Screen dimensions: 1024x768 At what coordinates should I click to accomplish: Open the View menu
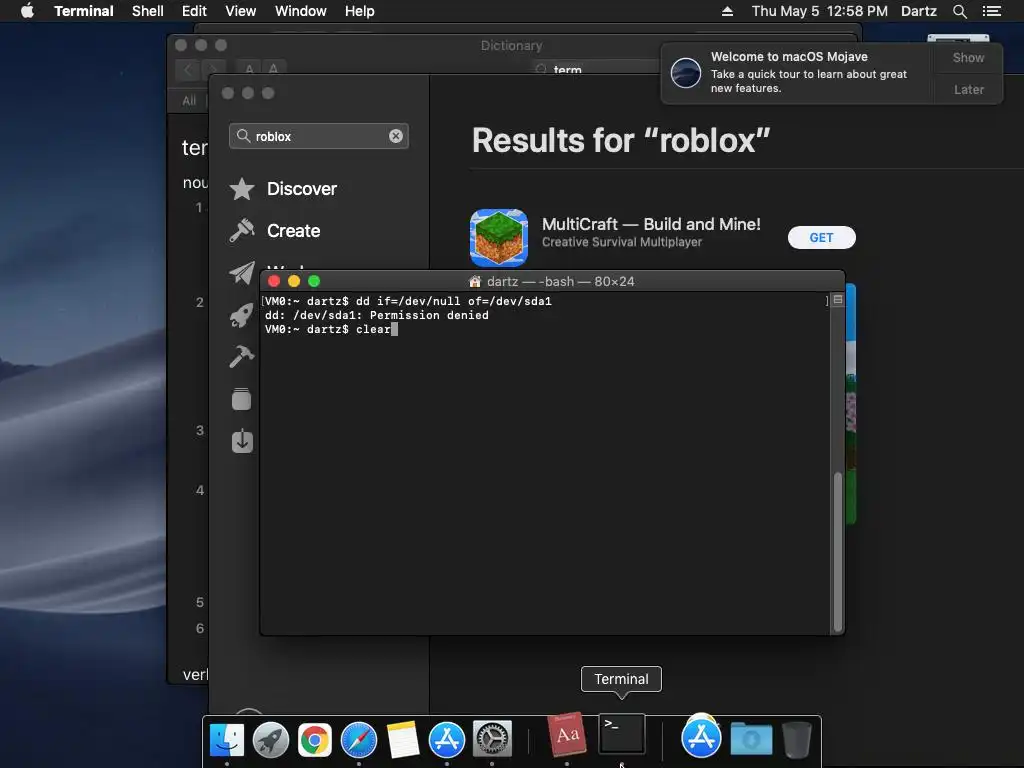240,11
